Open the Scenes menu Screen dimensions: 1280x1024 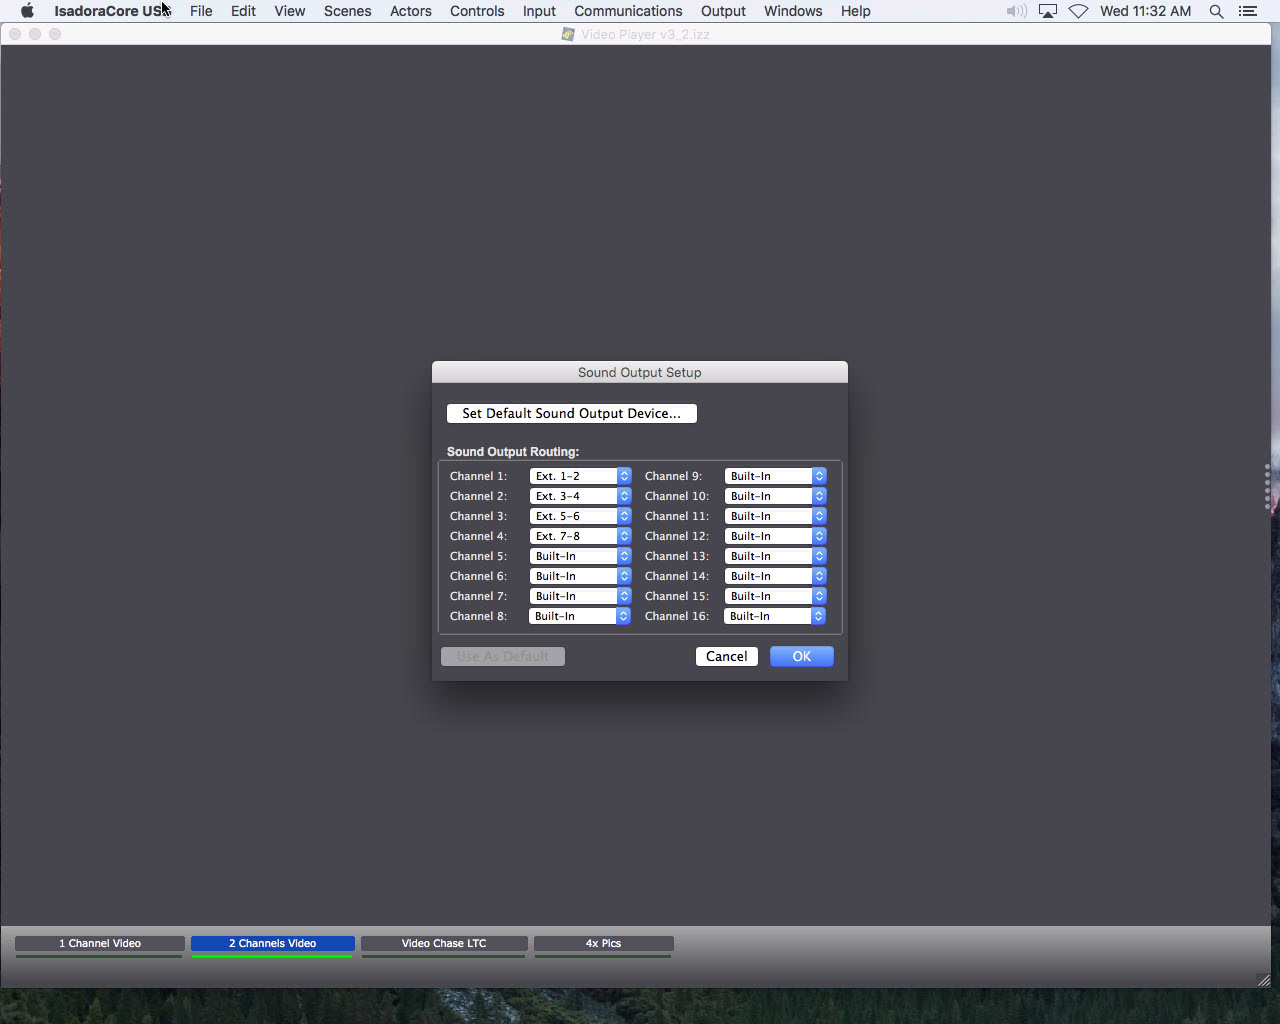[x=347, y=11]
